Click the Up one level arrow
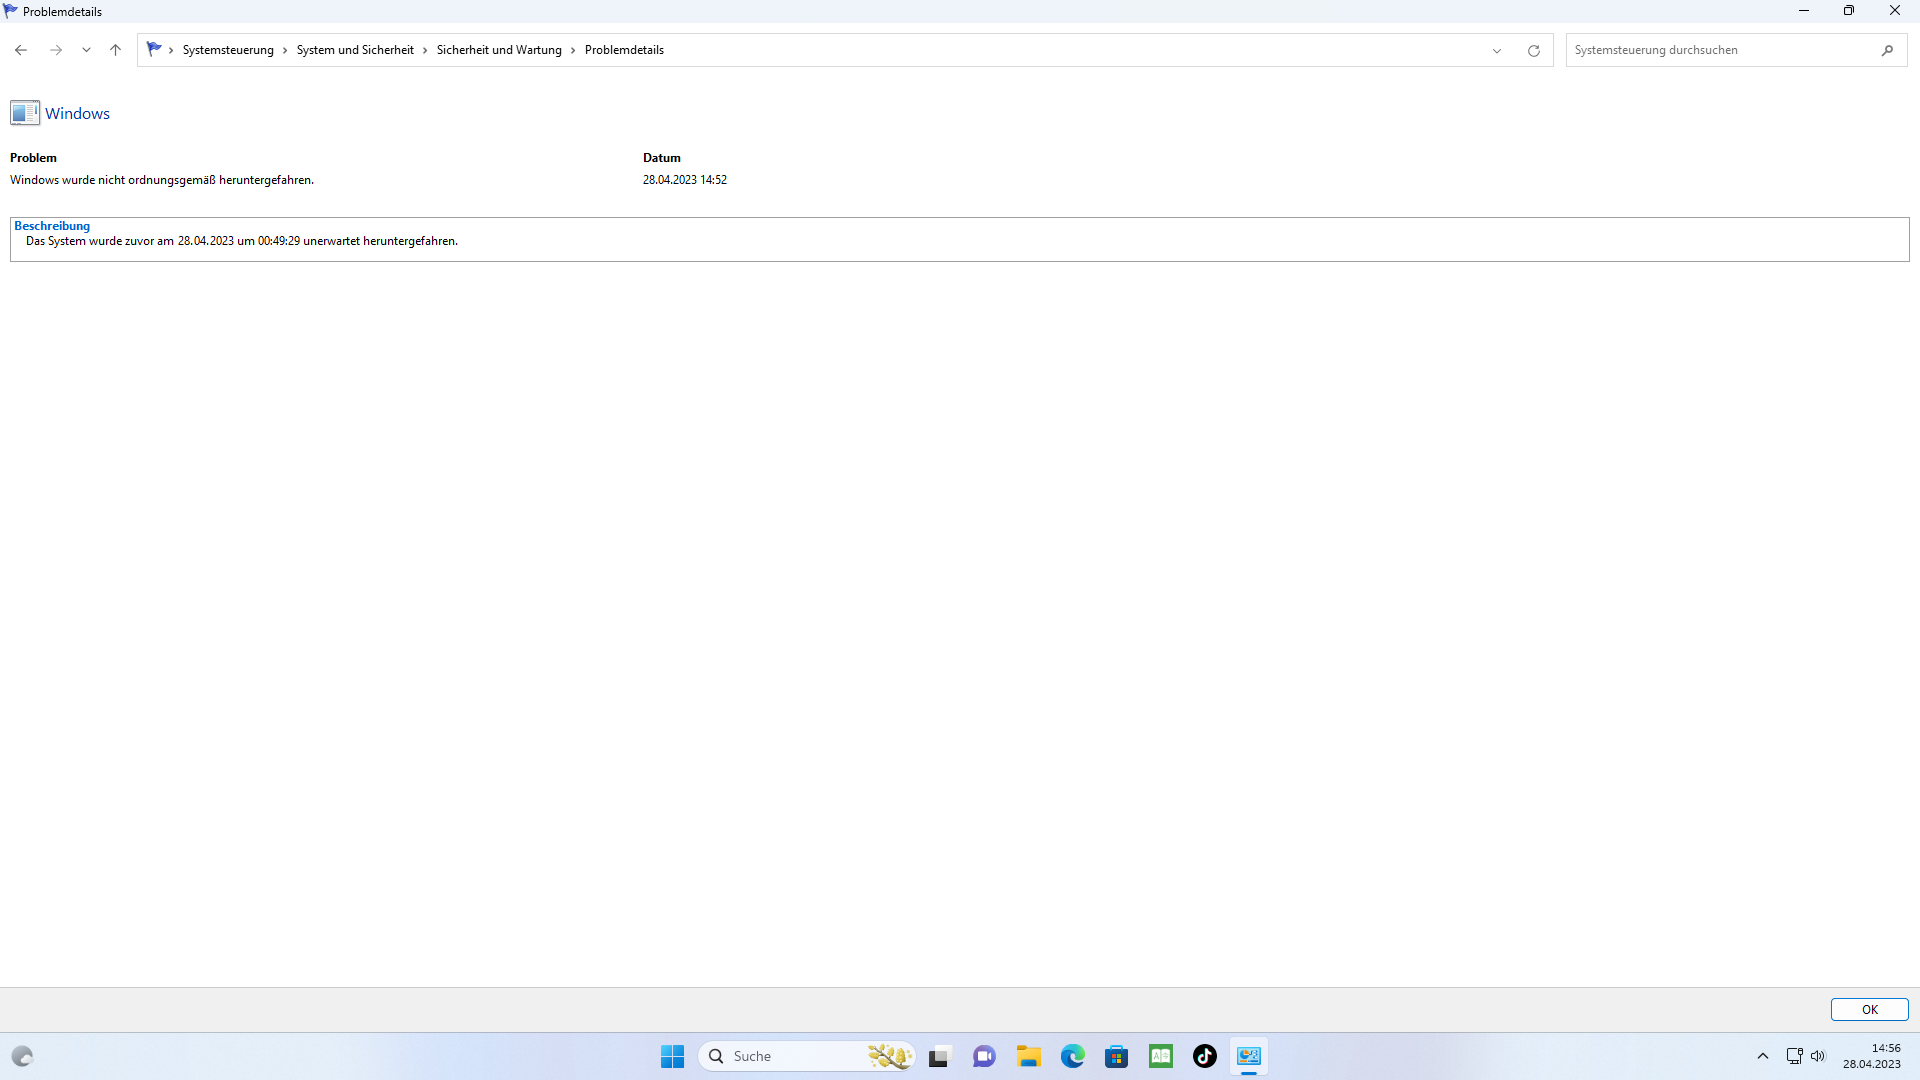1920x1080 pixels. (115, 50)
